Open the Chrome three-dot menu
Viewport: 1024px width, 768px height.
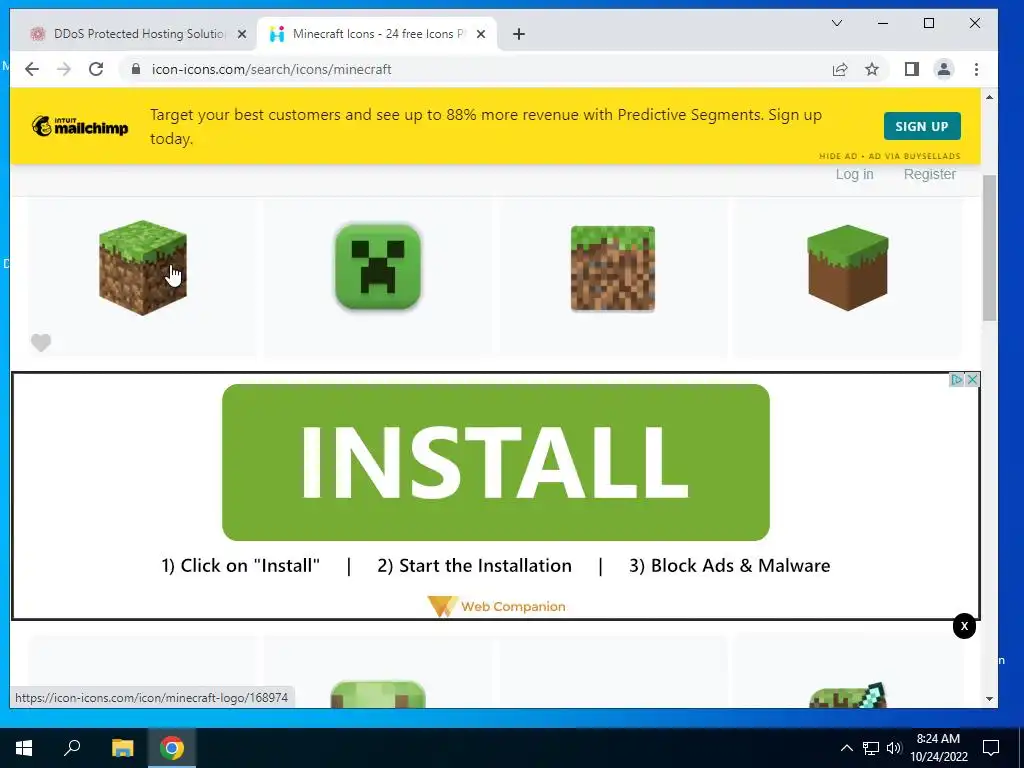pyautogui.click(x=976, y=69)
